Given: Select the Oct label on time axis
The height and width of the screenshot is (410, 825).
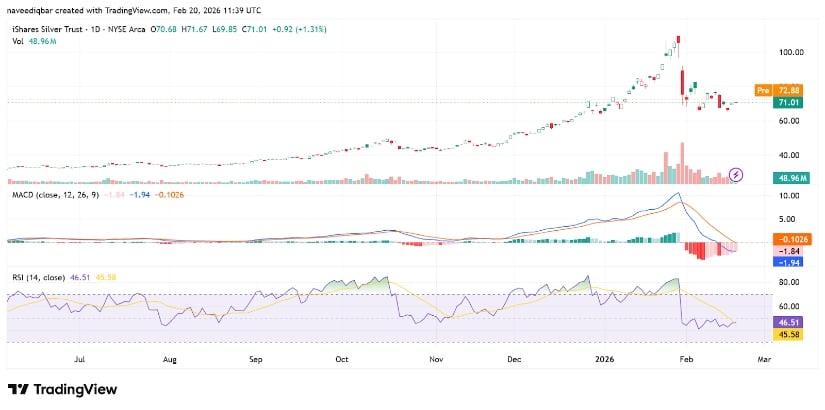Looking at the screenshot, I should 343,356.
